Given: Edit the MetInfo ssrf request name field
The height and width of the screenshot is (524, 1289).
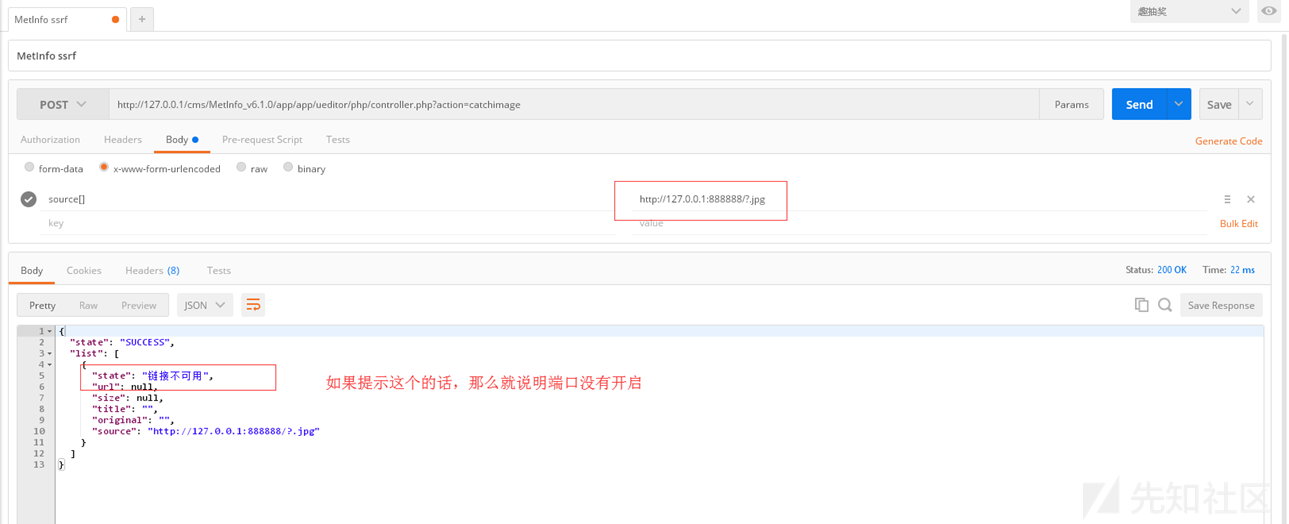Looking at the screenshot, I should (x=639, y=56).
